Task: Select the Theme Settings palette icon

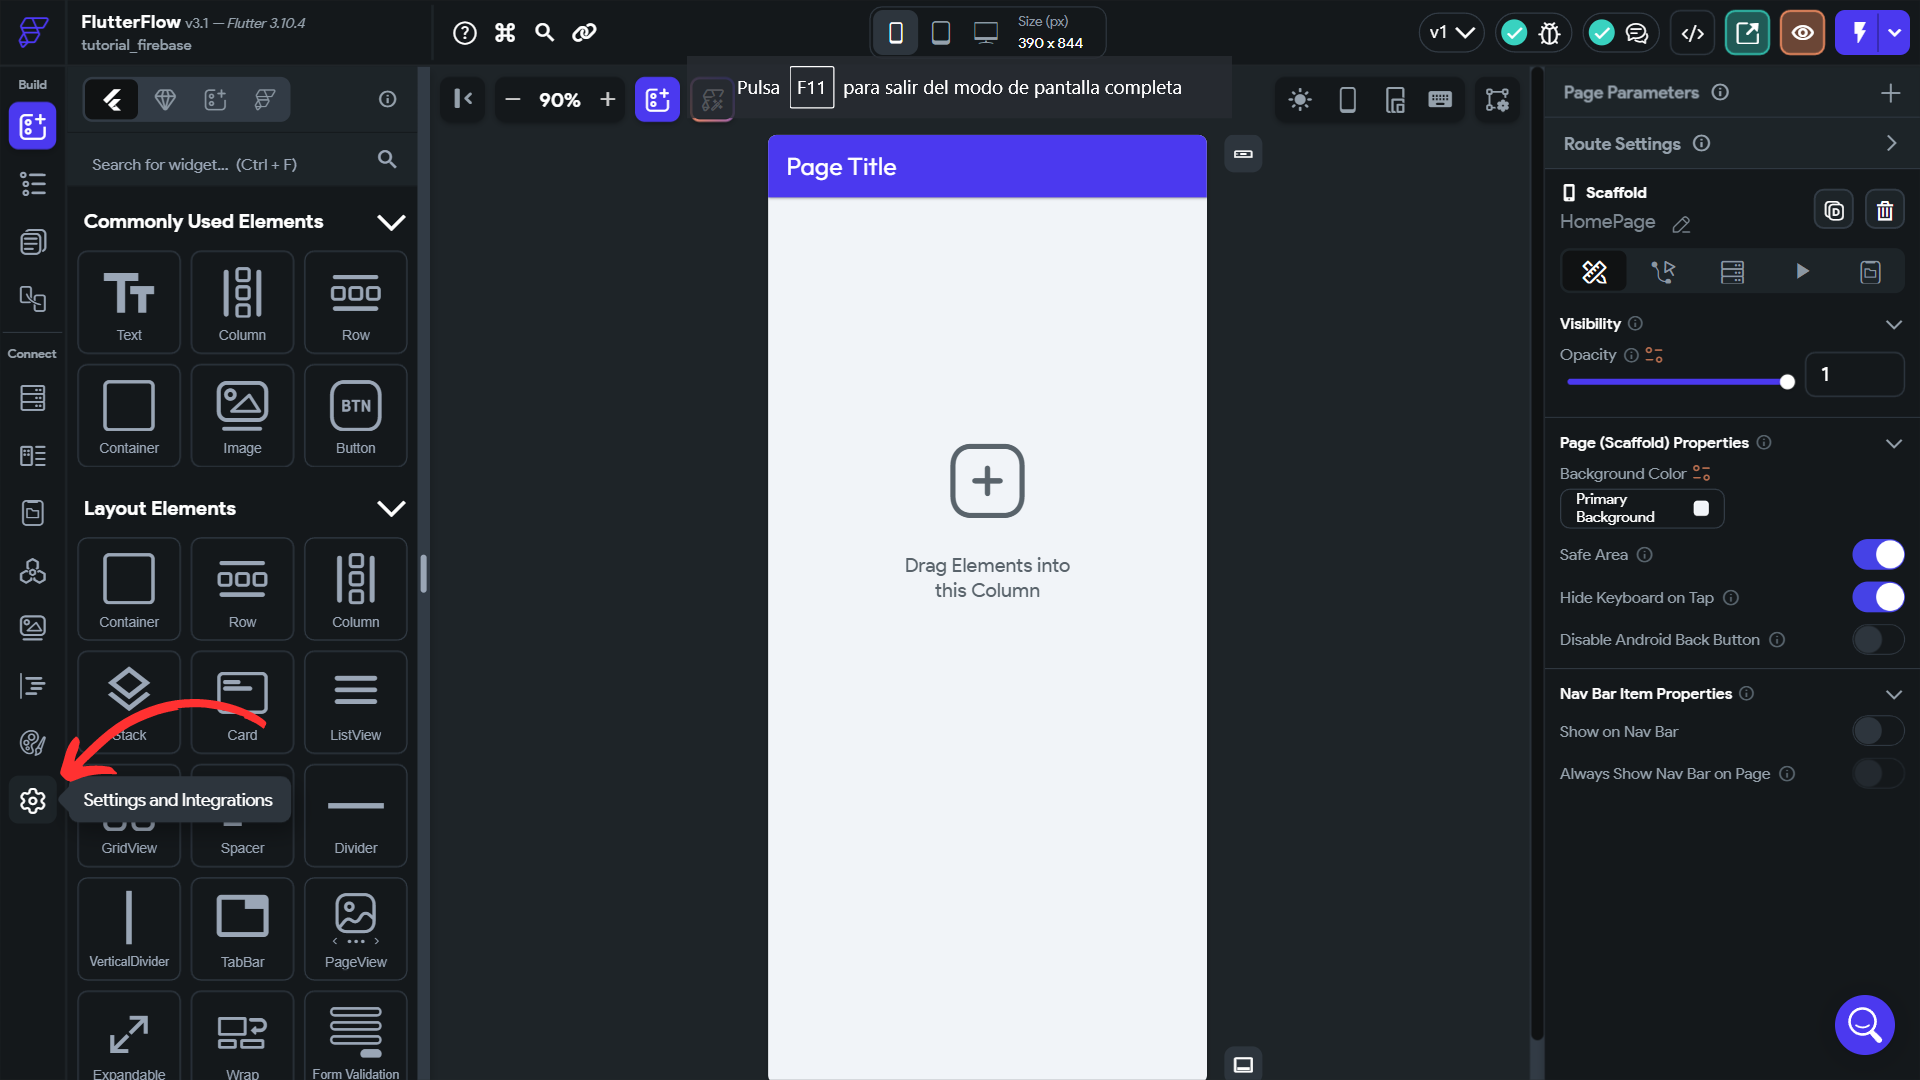Action: 33,743
